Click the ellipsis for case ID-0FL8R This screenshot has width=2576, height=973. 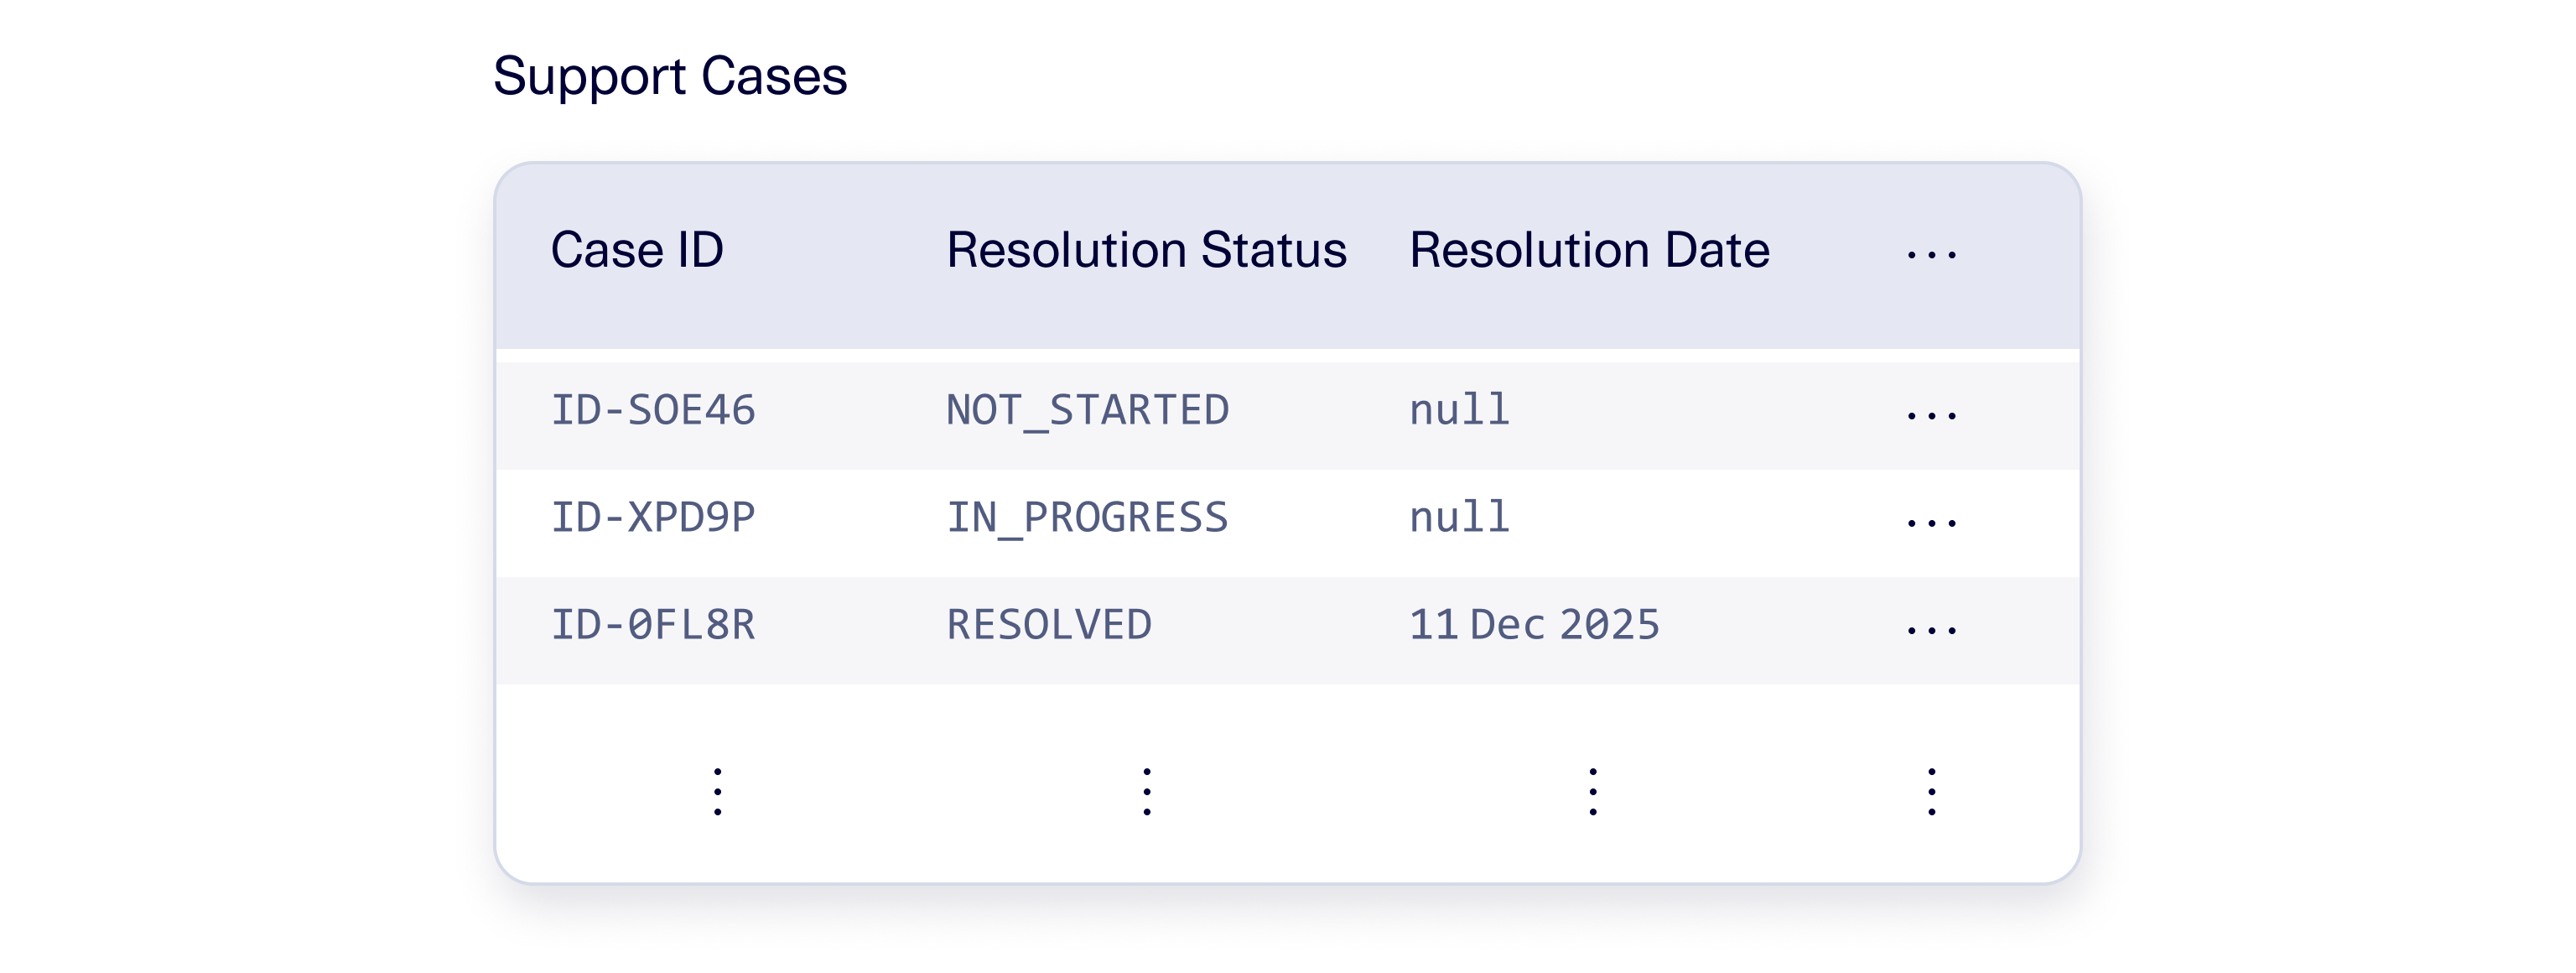coord(1930,630)
